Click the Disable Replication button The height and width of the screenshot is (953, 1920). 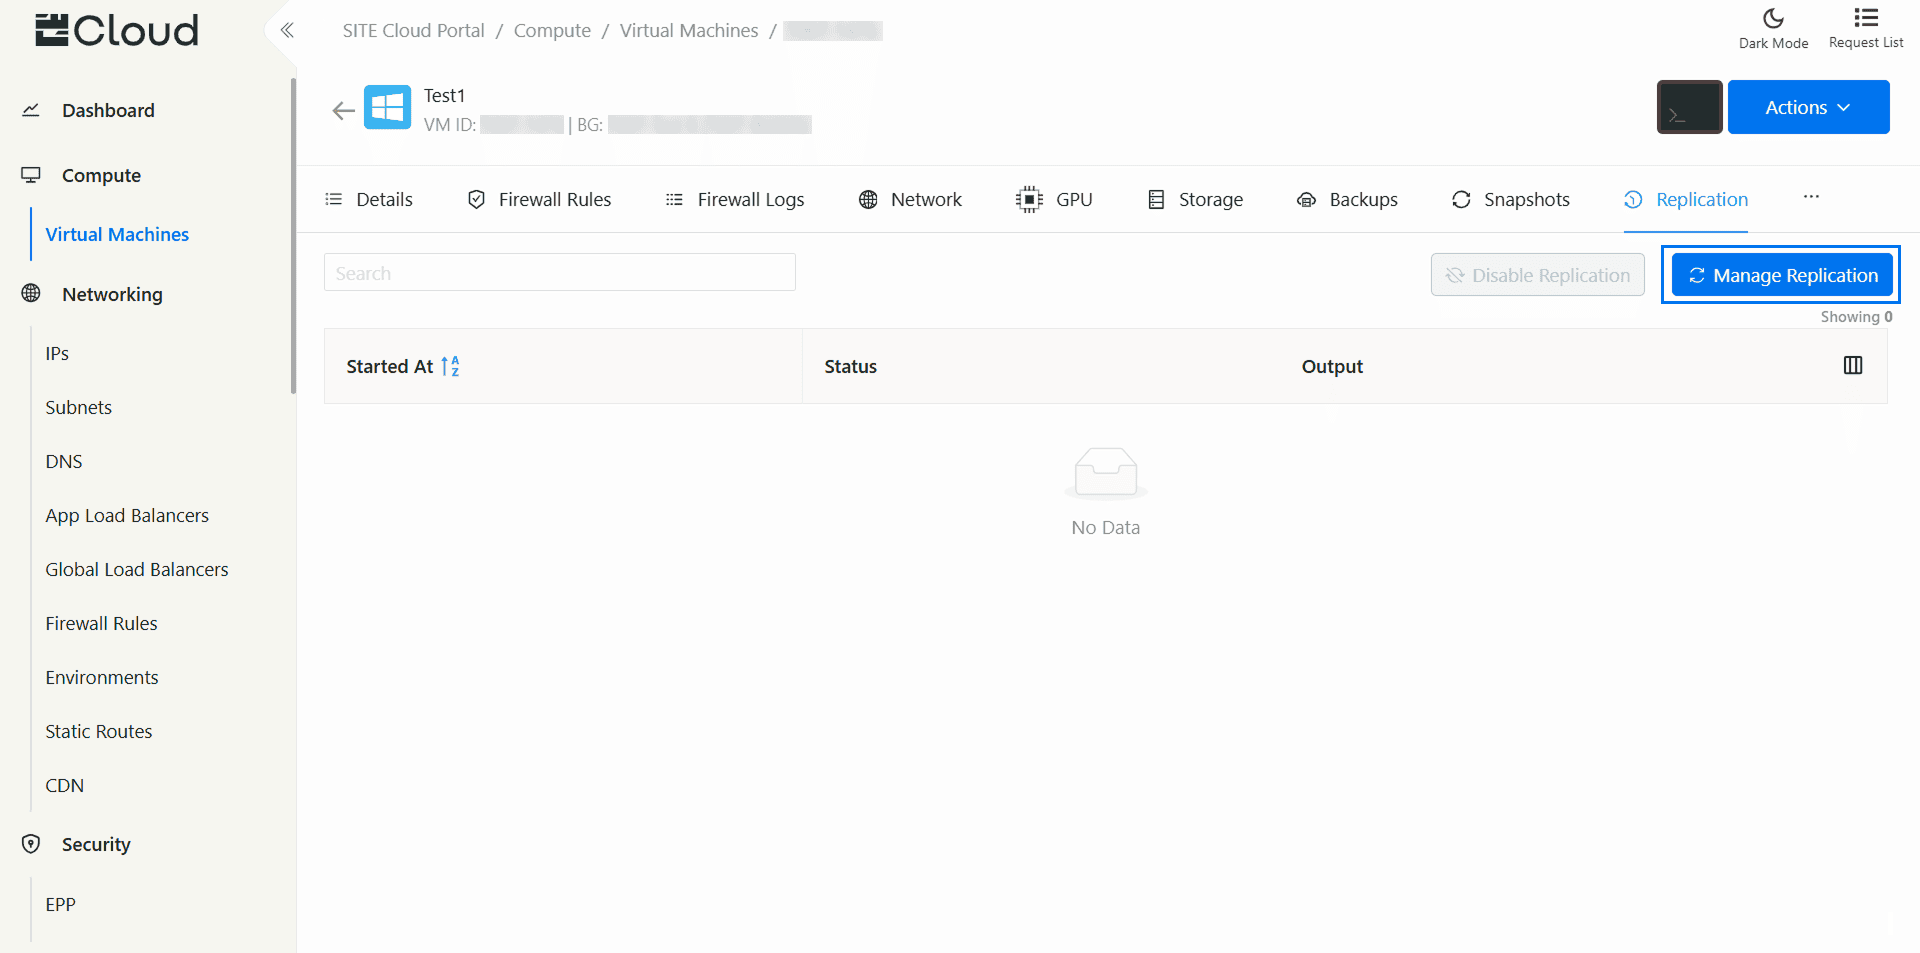tap(1537, 275)
